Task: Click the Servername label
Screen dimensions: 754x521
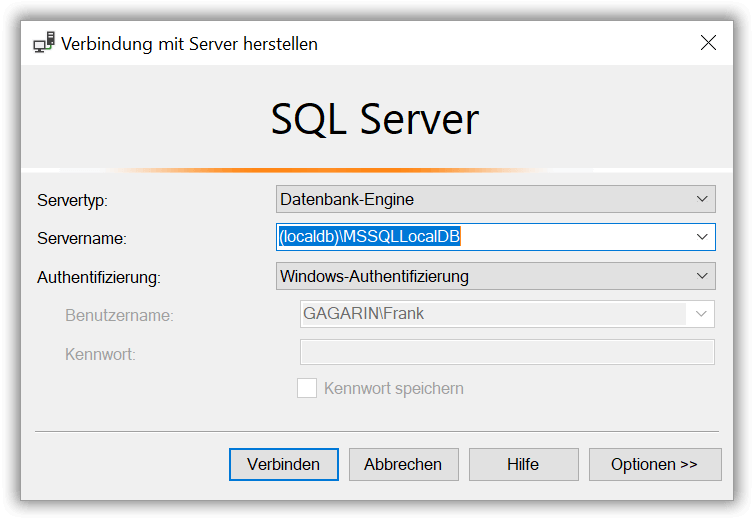Action: 82,239
